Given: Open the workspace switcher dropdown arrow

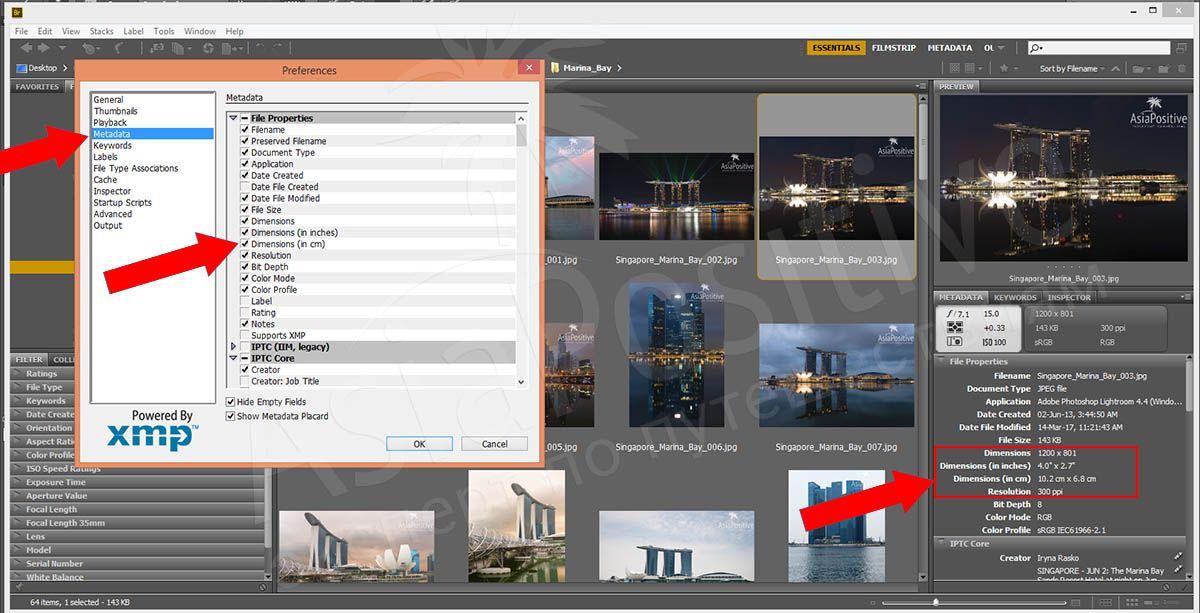Looking at the screenshot, I should point(1001,48).
